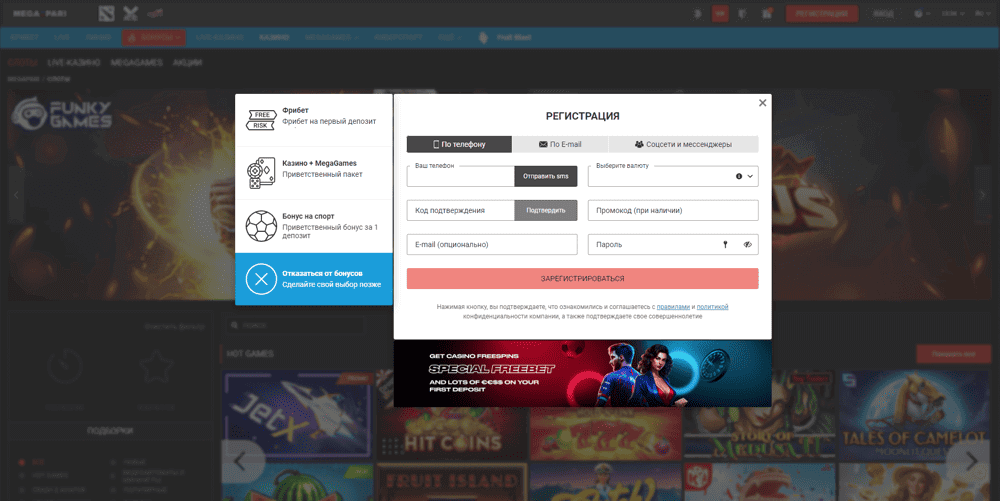
Task: Click the Dota 2 icon in header
Action: click(x=107, y=13)
